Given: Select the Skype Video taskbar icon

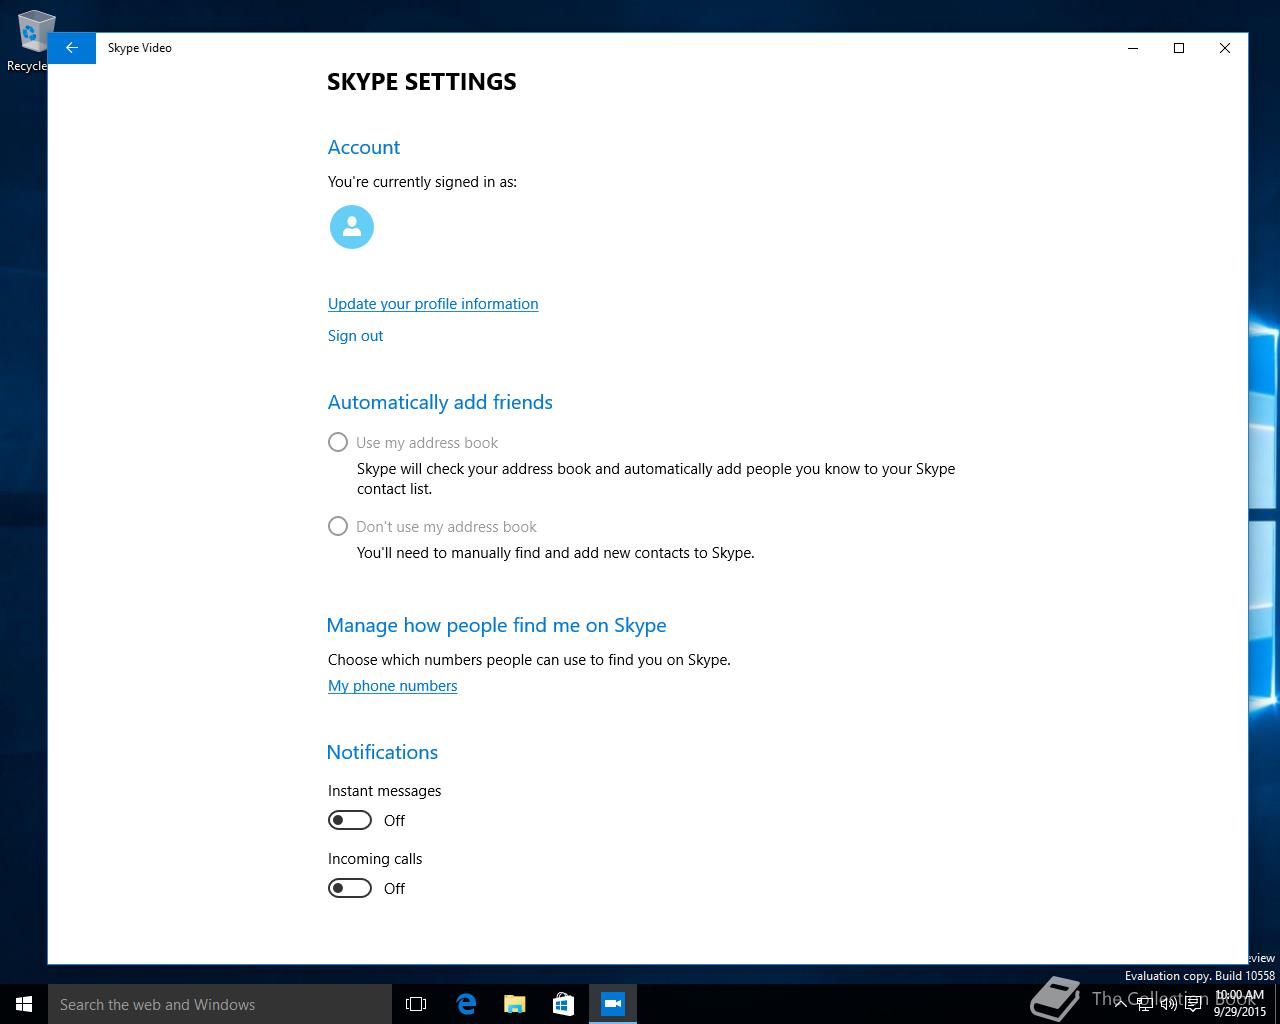Looking at the screenshot, I should coord(612,1004).
